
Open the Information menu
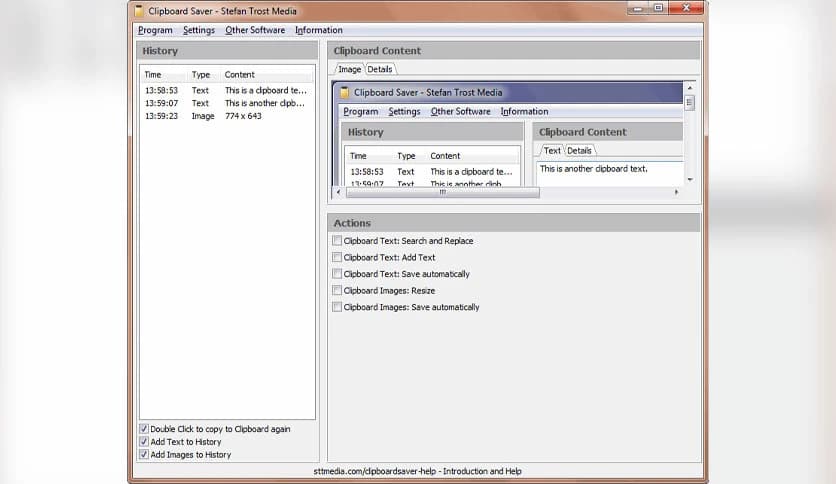tap(319, 30)
